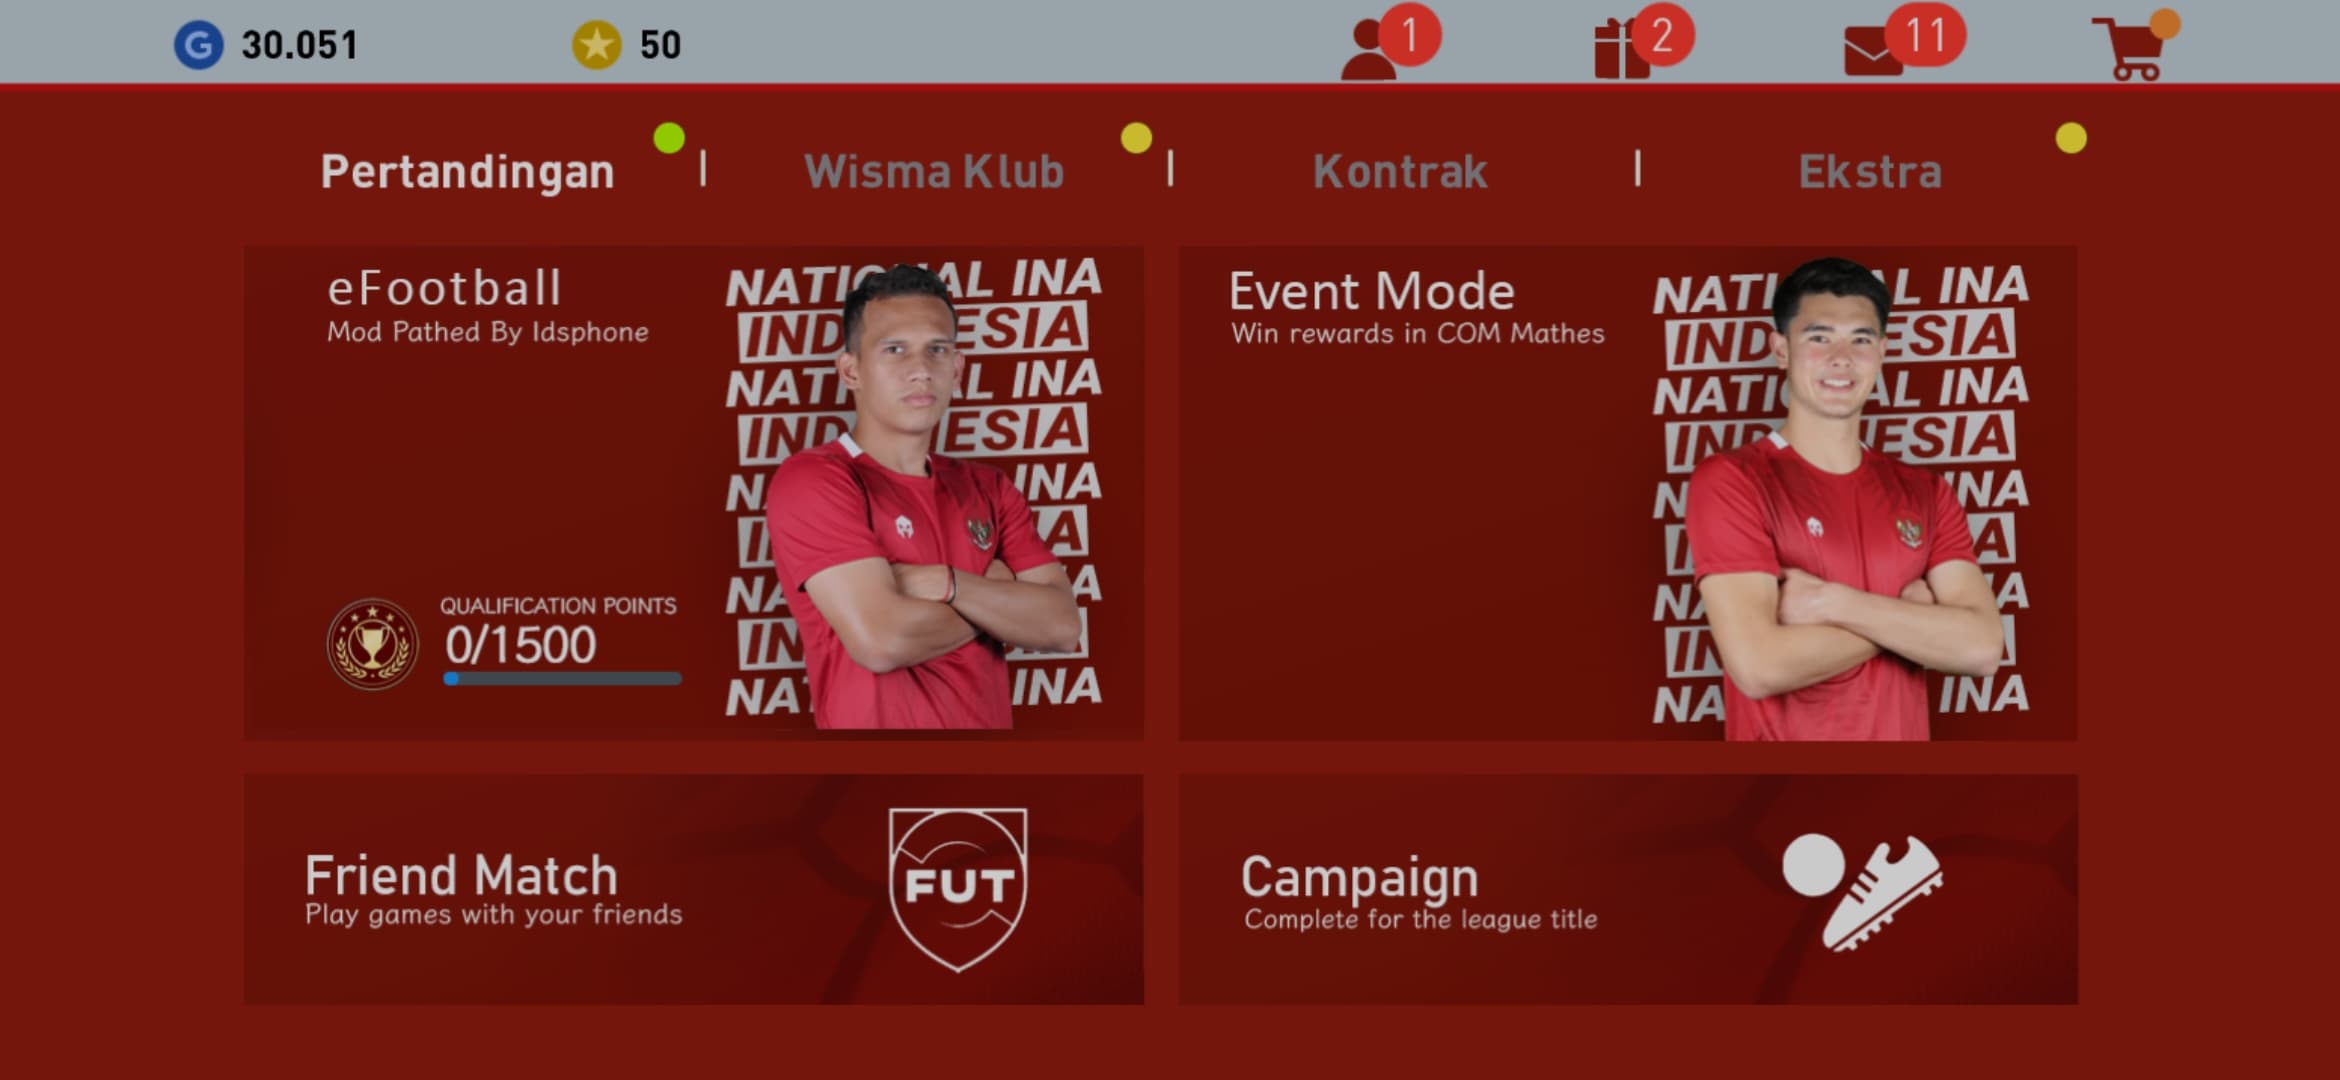The image size is (2340, 1080).
Task: Switch to the Wisma Klub tab
Action: (x=934, y=172)
